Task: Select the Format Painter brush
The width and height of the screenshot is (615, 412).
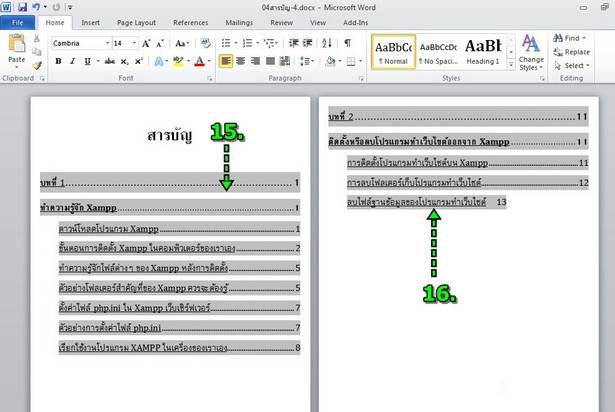Action: pyautogui.click(x=37, y=65)
